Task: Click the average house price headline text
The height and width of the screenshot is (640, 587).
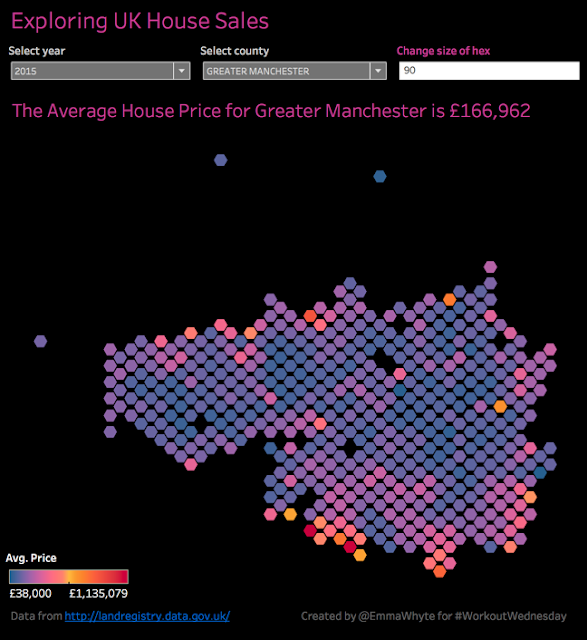Action: tap(271, 111)
